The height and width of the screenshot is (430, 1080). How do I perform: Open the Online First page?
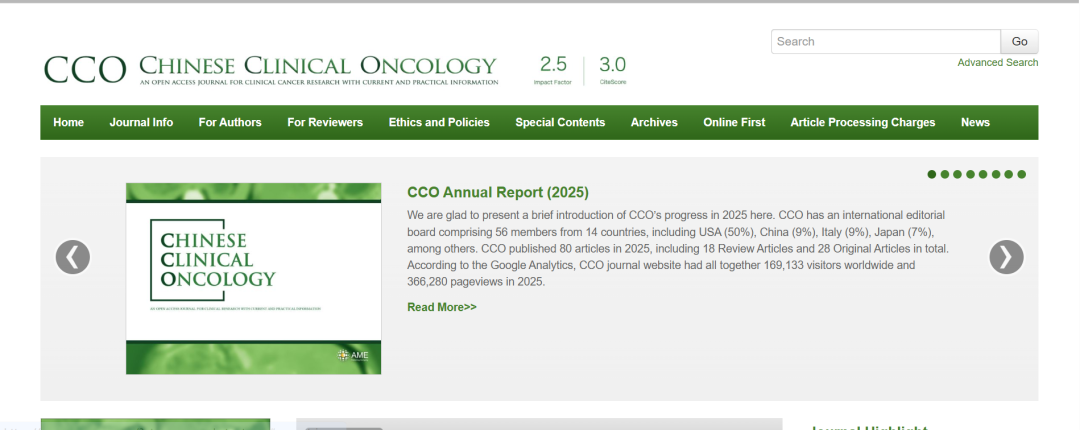click(x=734, y=123)
